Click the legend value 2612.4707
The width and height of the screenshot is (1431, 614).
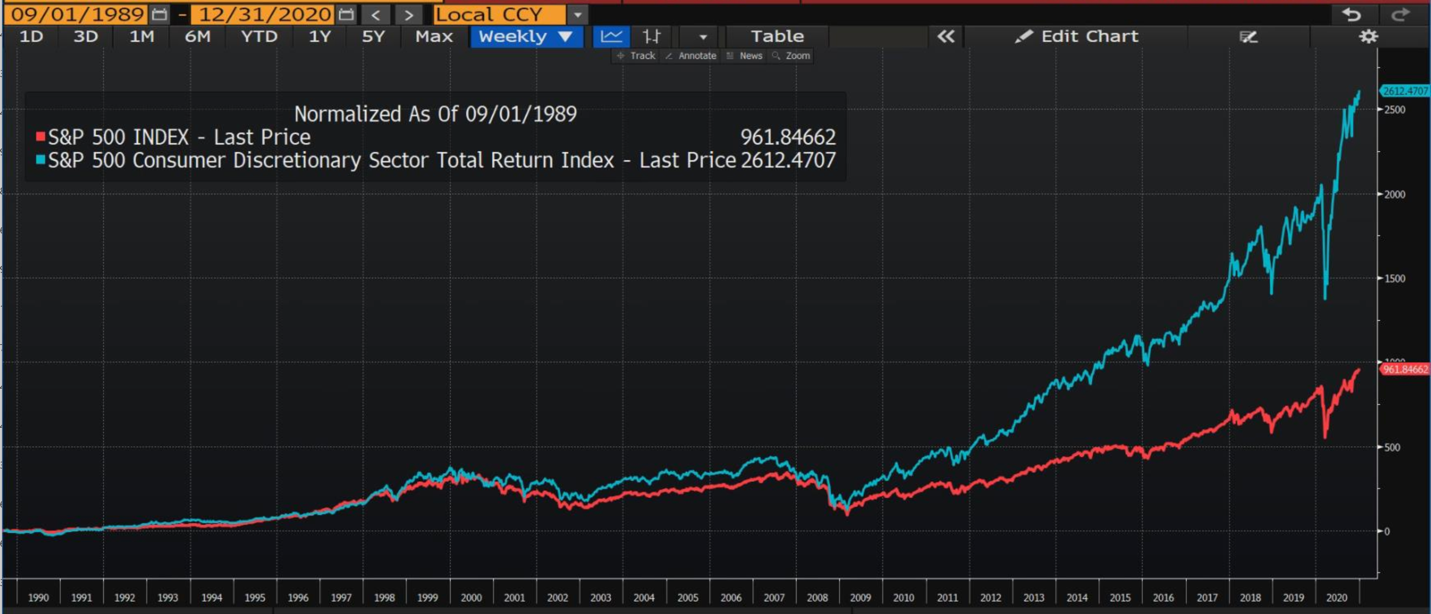788,160
